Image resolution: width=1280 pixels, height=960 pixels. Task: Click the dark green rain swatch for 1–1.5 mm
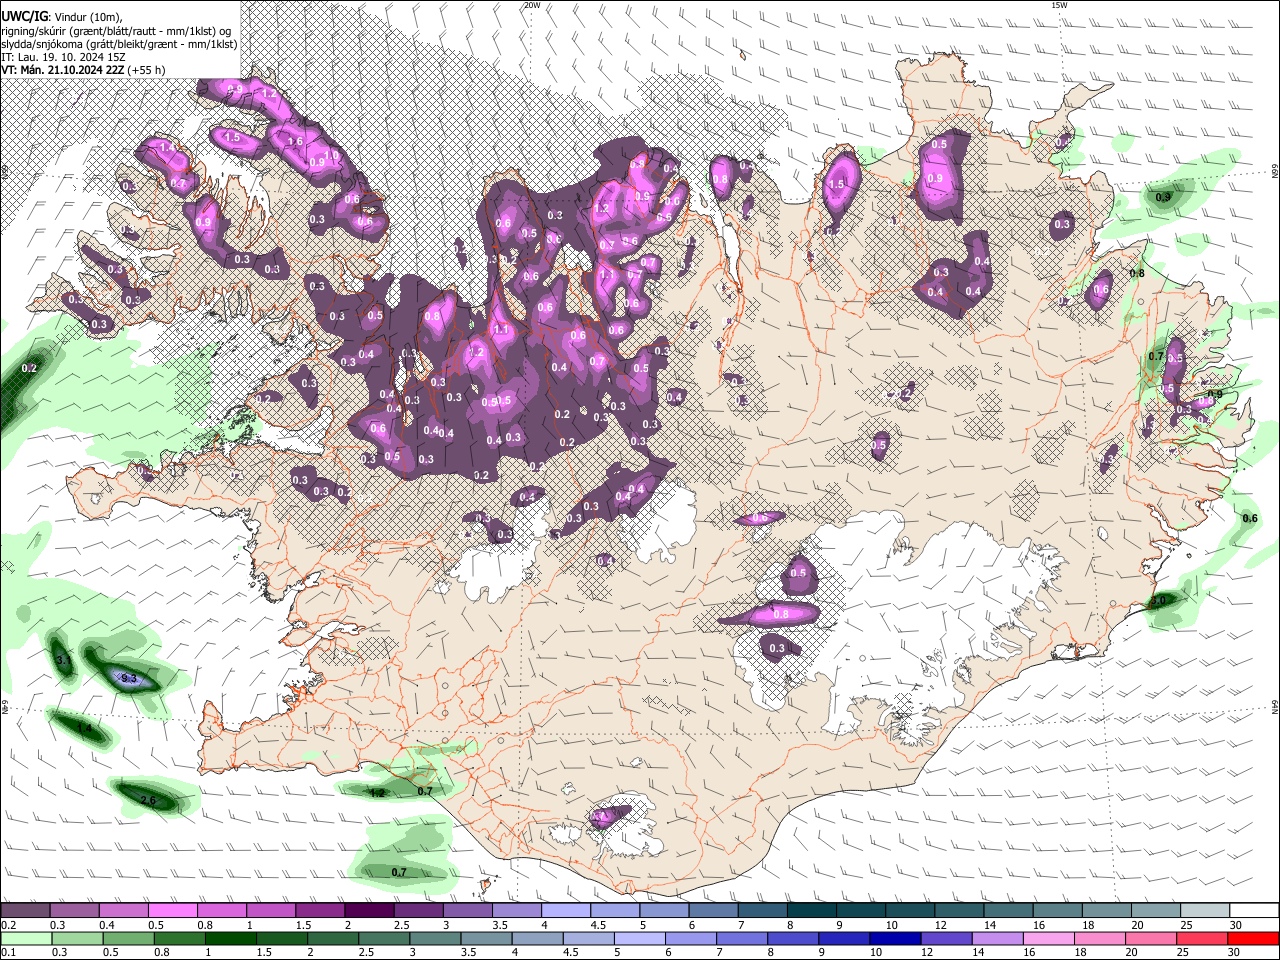click(x=230, y=938)
